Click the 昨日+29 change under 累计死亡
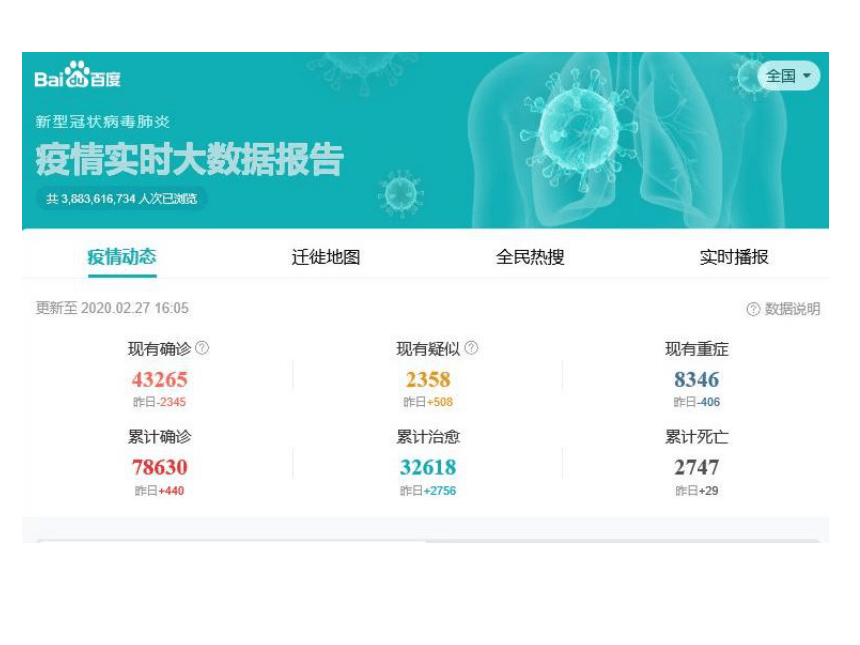 [x=697, y=491]
